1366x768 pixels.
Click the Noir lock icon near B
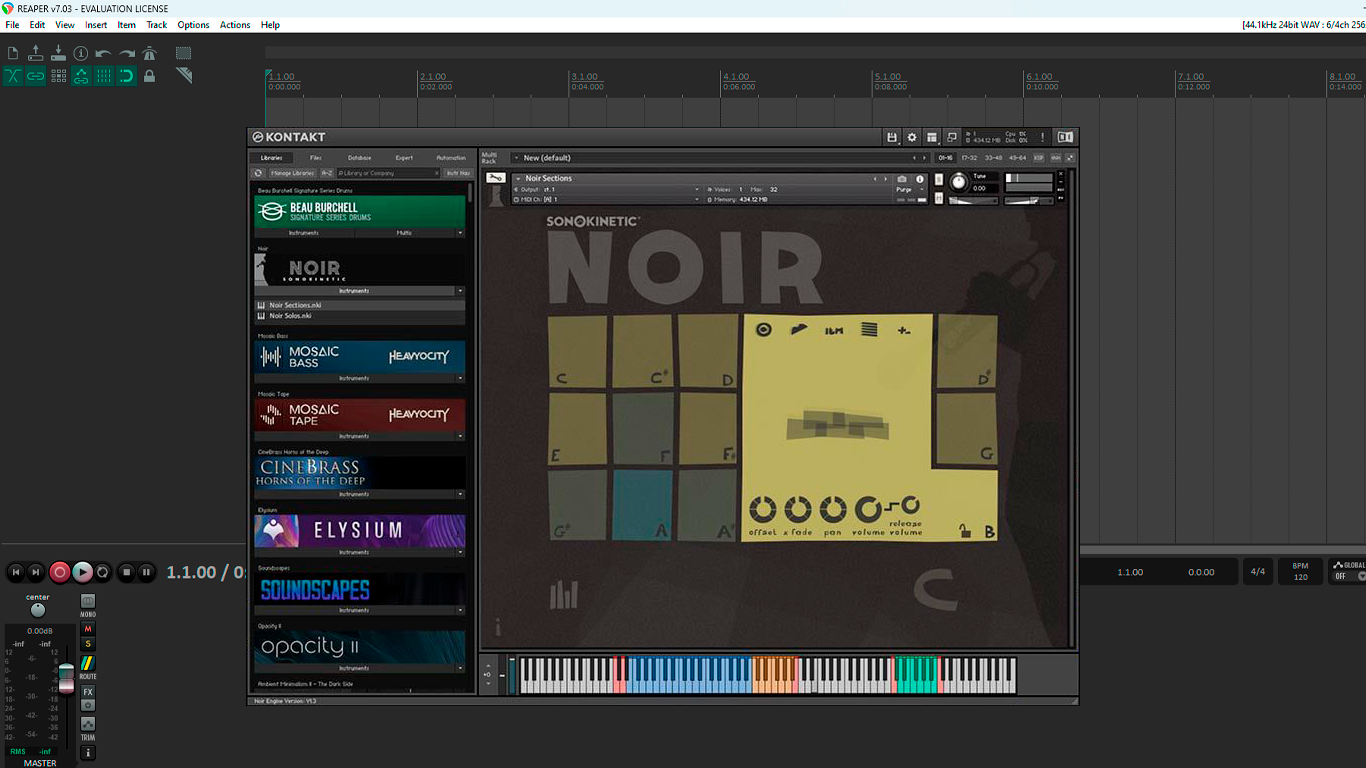965,531
